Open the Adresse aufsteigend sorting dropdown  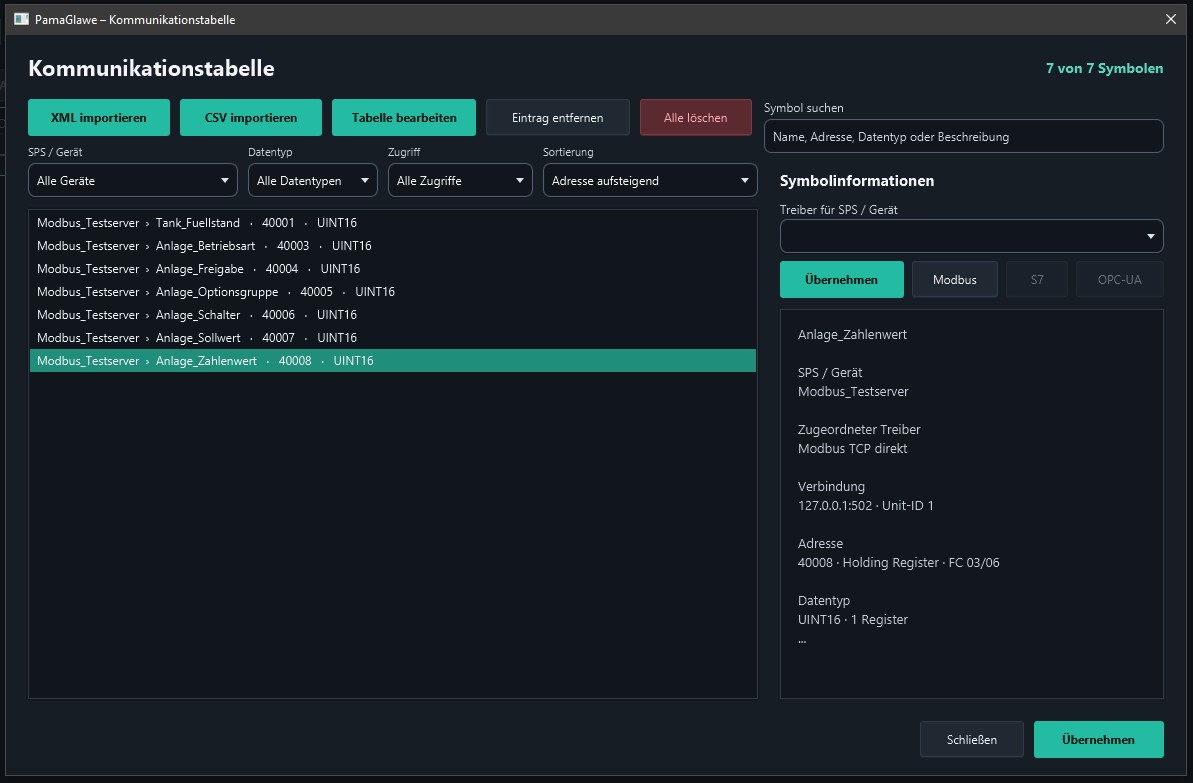tap(651, 181)
